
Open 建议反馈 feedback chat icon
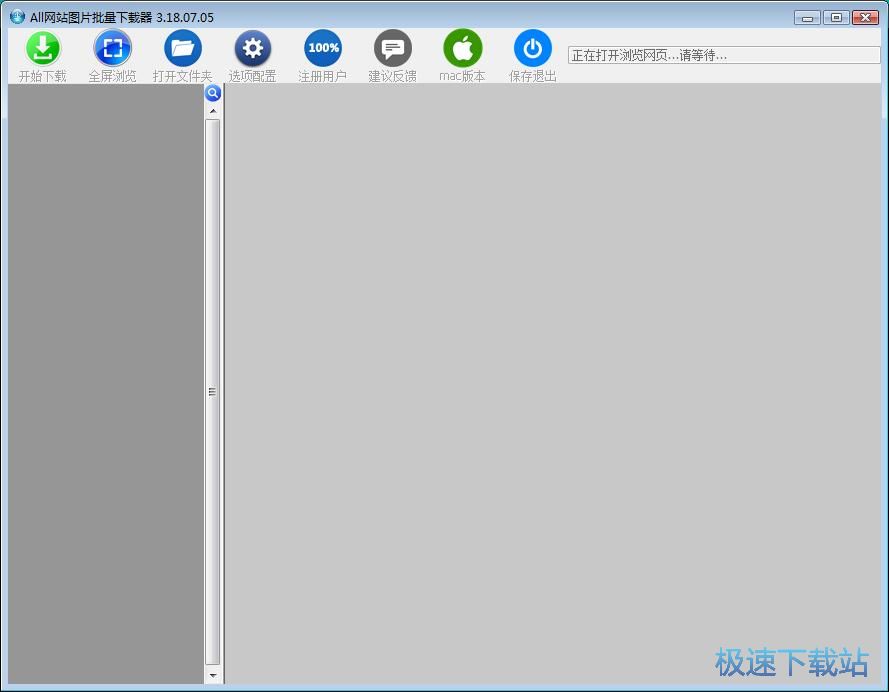[393, 48]
